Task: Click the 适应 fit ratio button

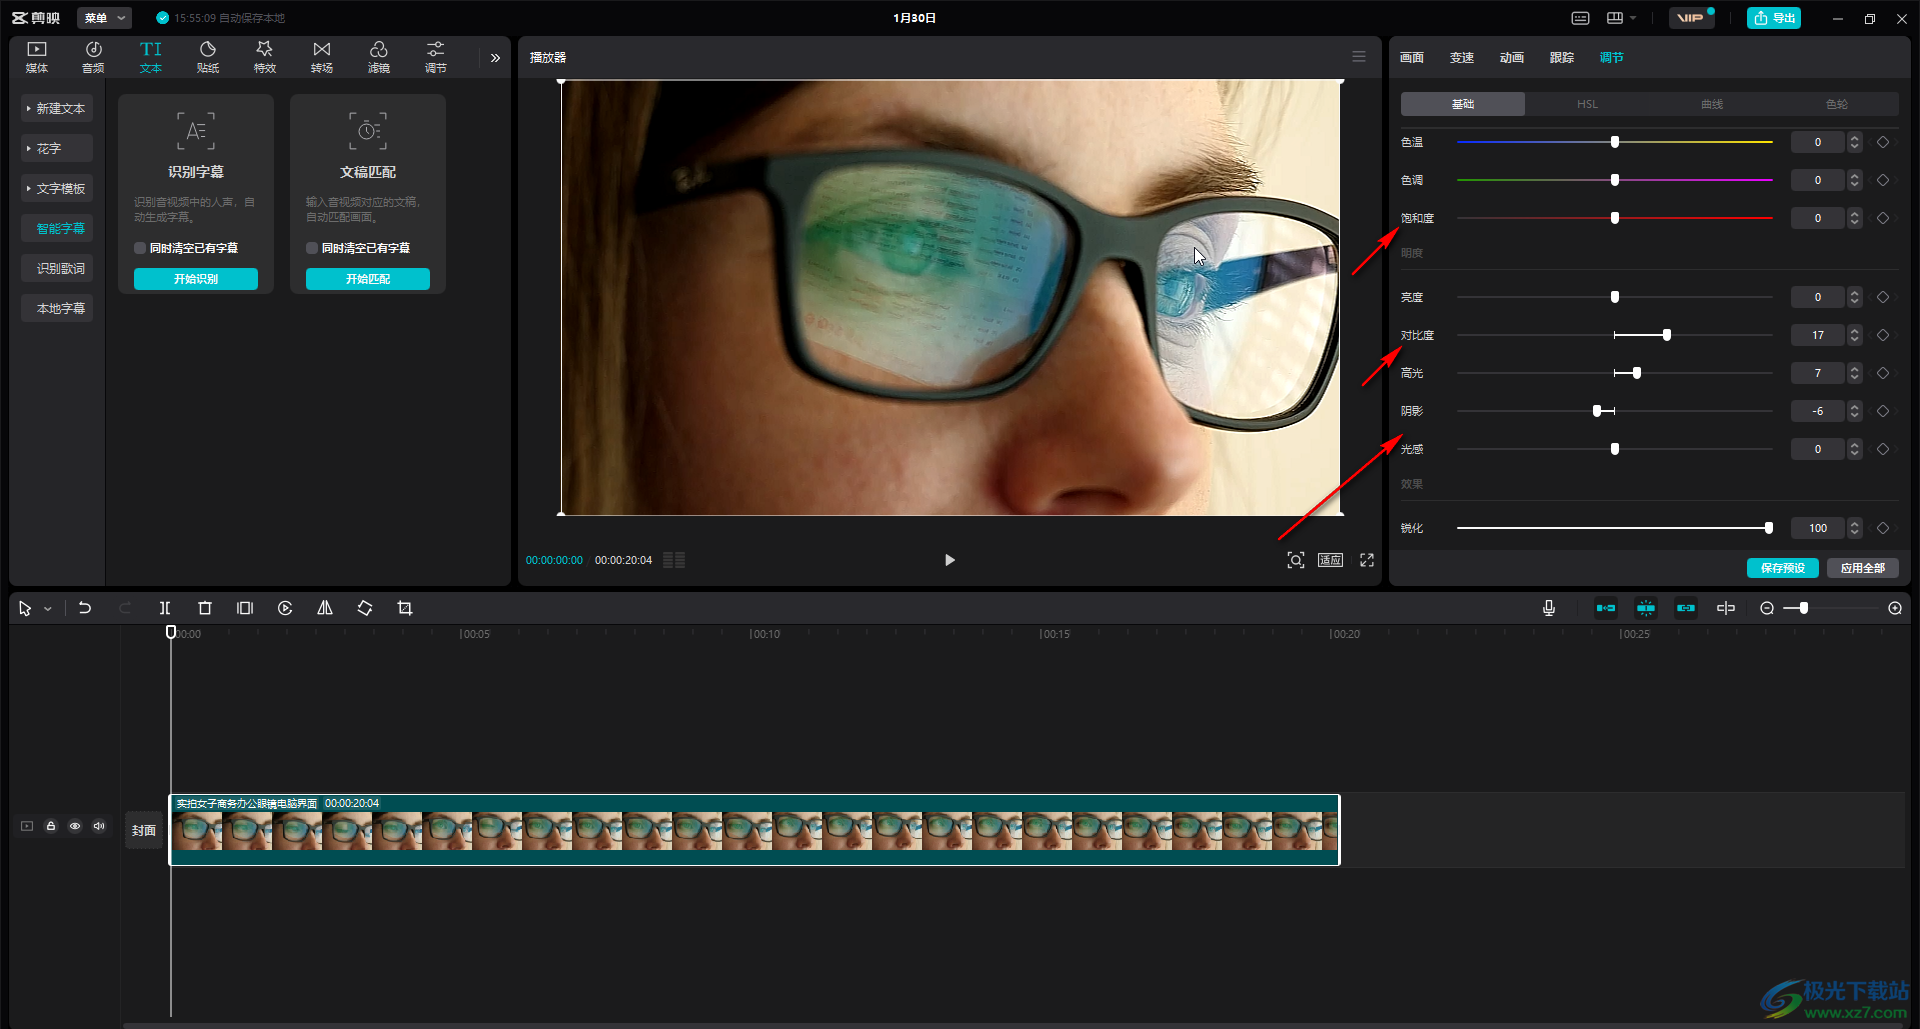Action: pos(1330,560)
